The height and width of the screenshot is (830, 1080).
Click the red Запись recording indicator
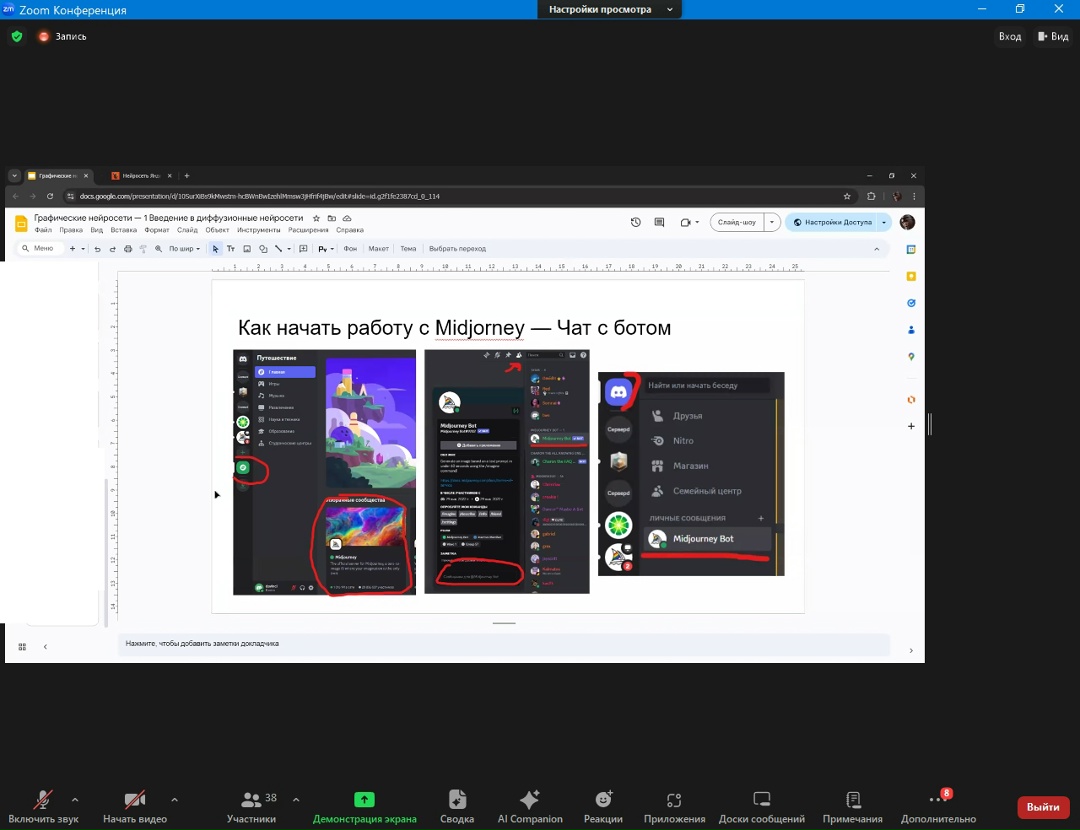click(x=62, y=37)
